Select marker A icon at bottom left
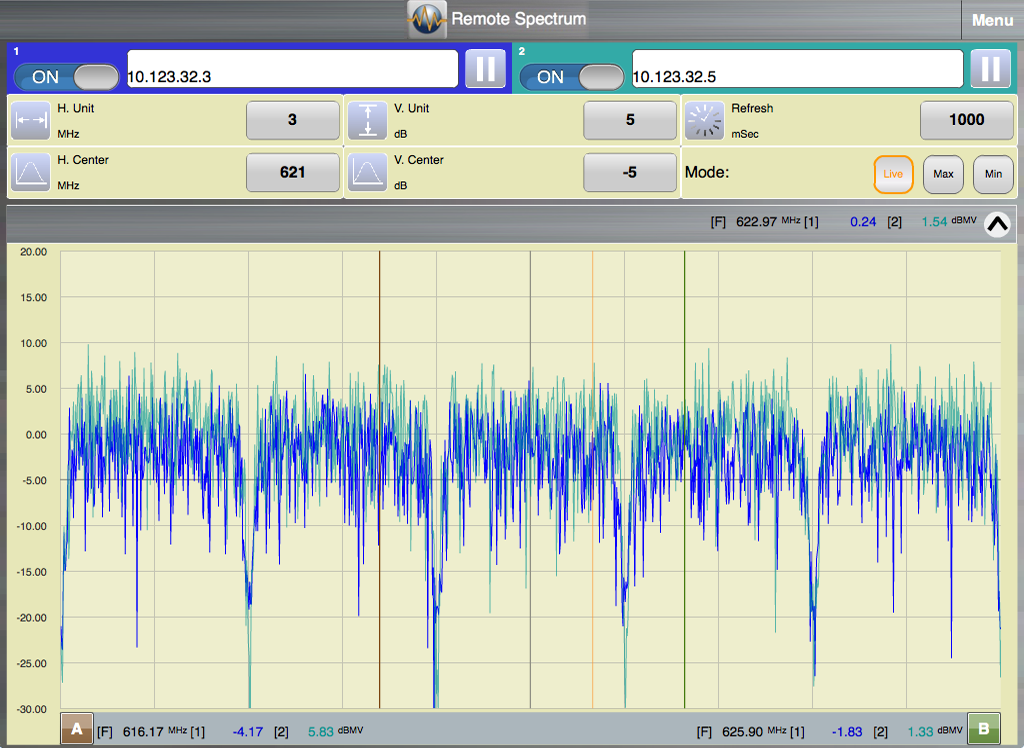The image size is (1024, 748). (x=76, y=728)
